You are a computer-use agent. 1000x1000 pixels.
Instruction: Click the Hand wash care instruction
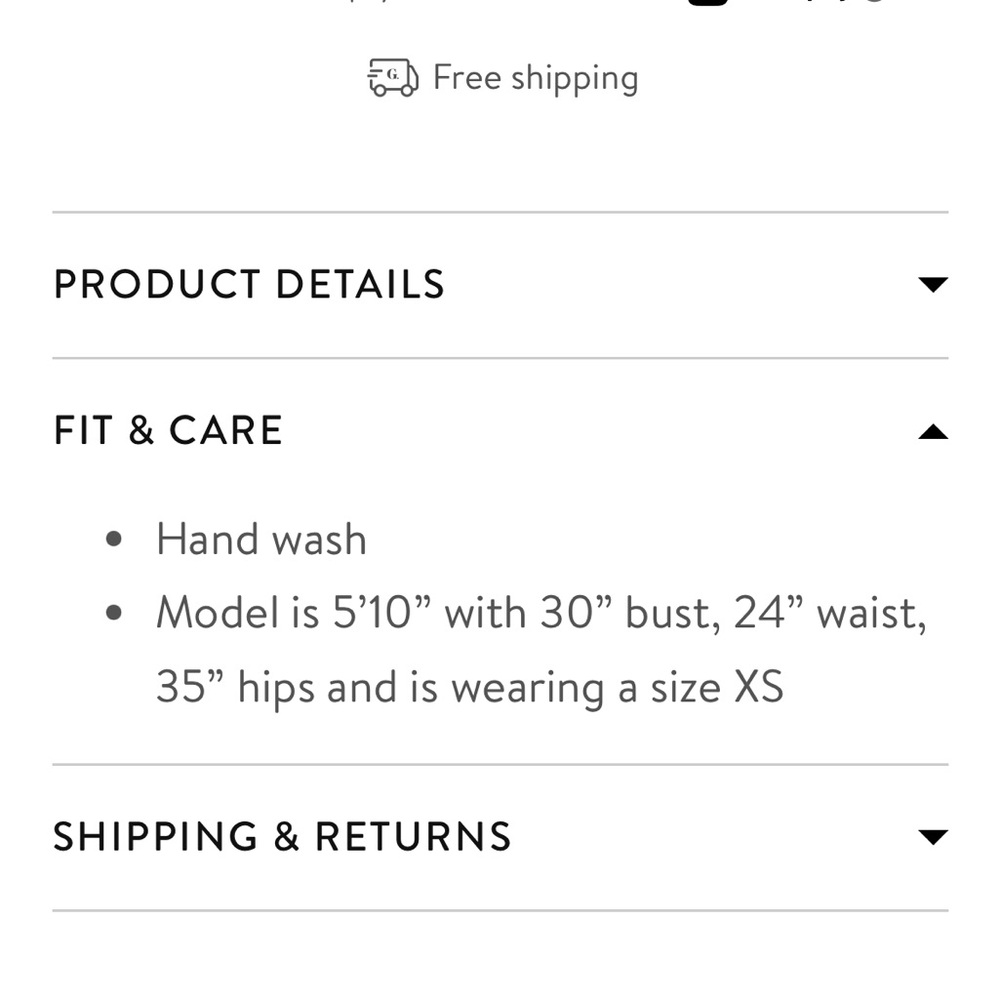[261, 540]
